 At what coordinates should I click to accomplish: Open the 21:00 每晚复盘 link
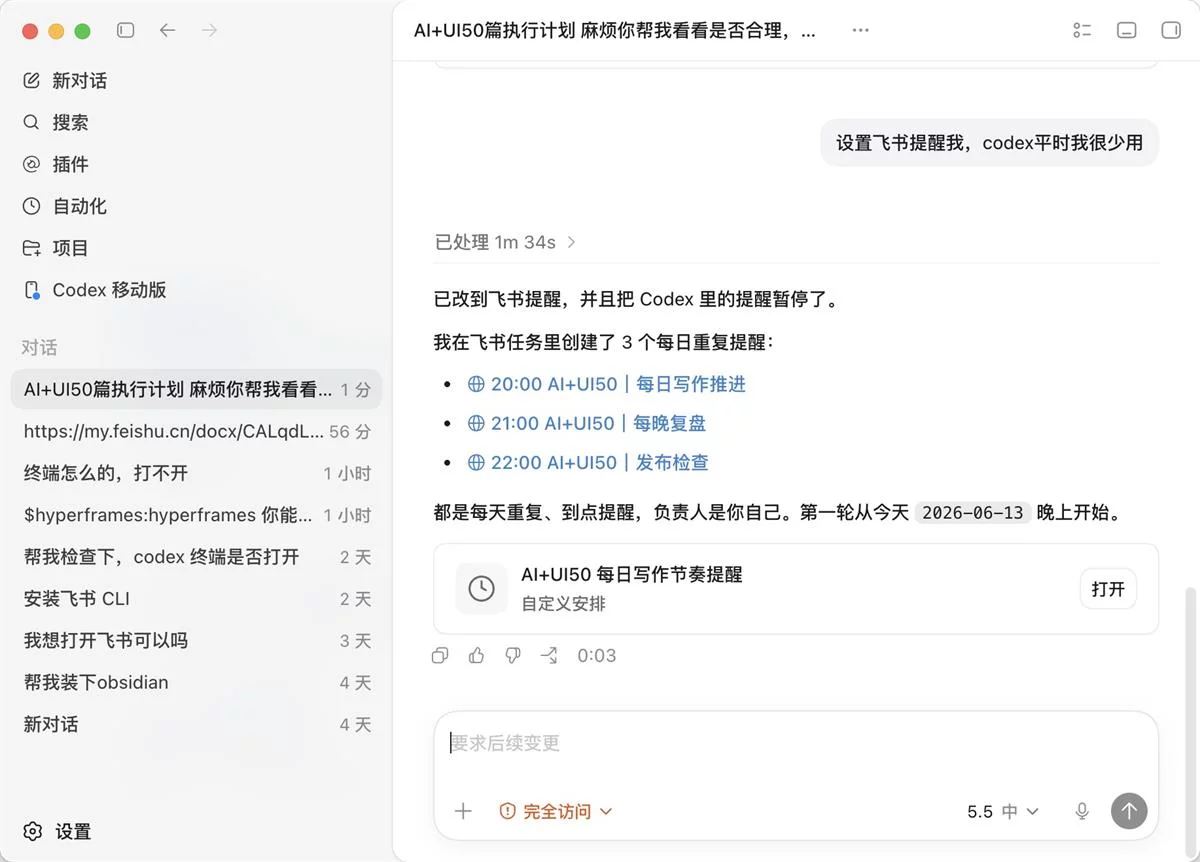(587, 424)
